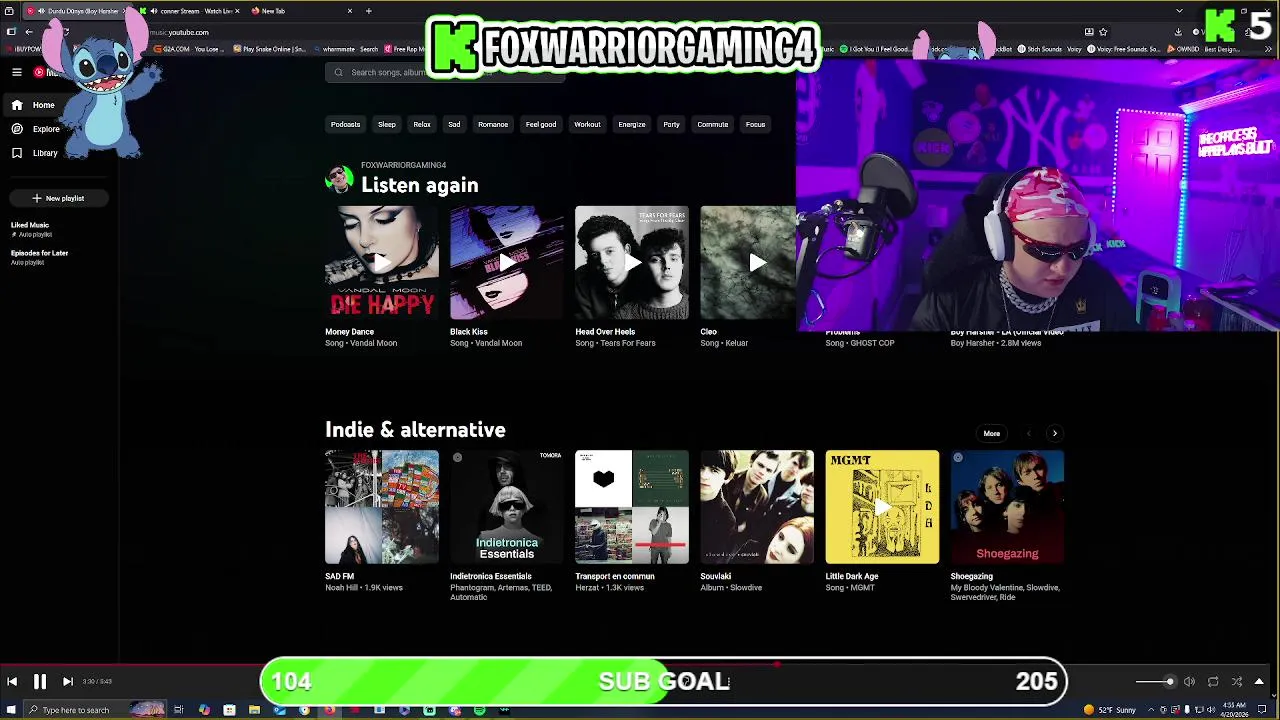Screen dimensions: 1280x720
Task: Open Spotify from the taskbar
Action: pyautogui.click(x=480, y=710)
